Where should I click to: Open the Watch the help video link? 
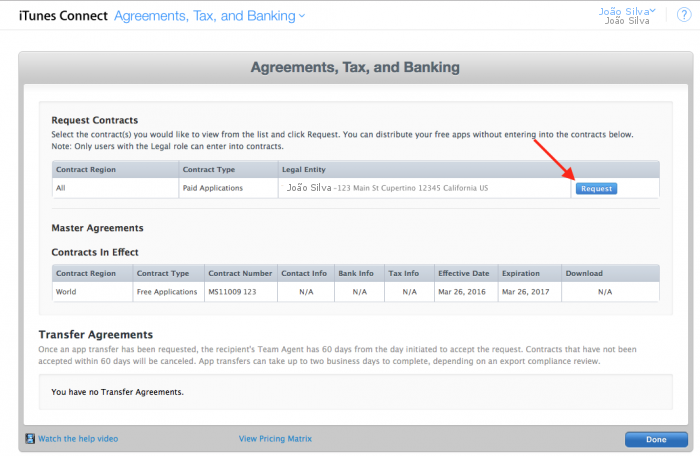coord(77,438)
